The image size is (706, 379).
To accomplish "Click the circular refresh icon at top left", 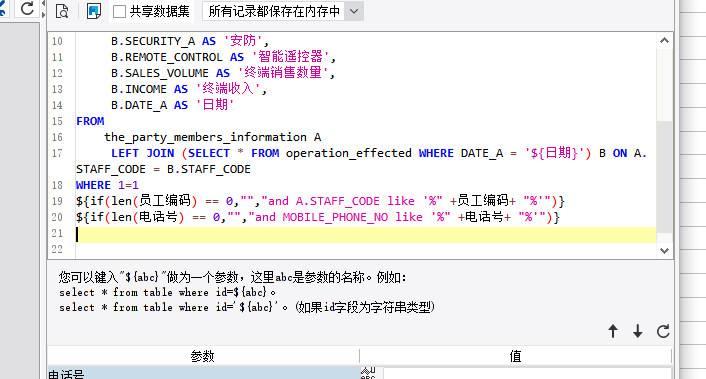I will pyautogui.click(x=27, y=8).
